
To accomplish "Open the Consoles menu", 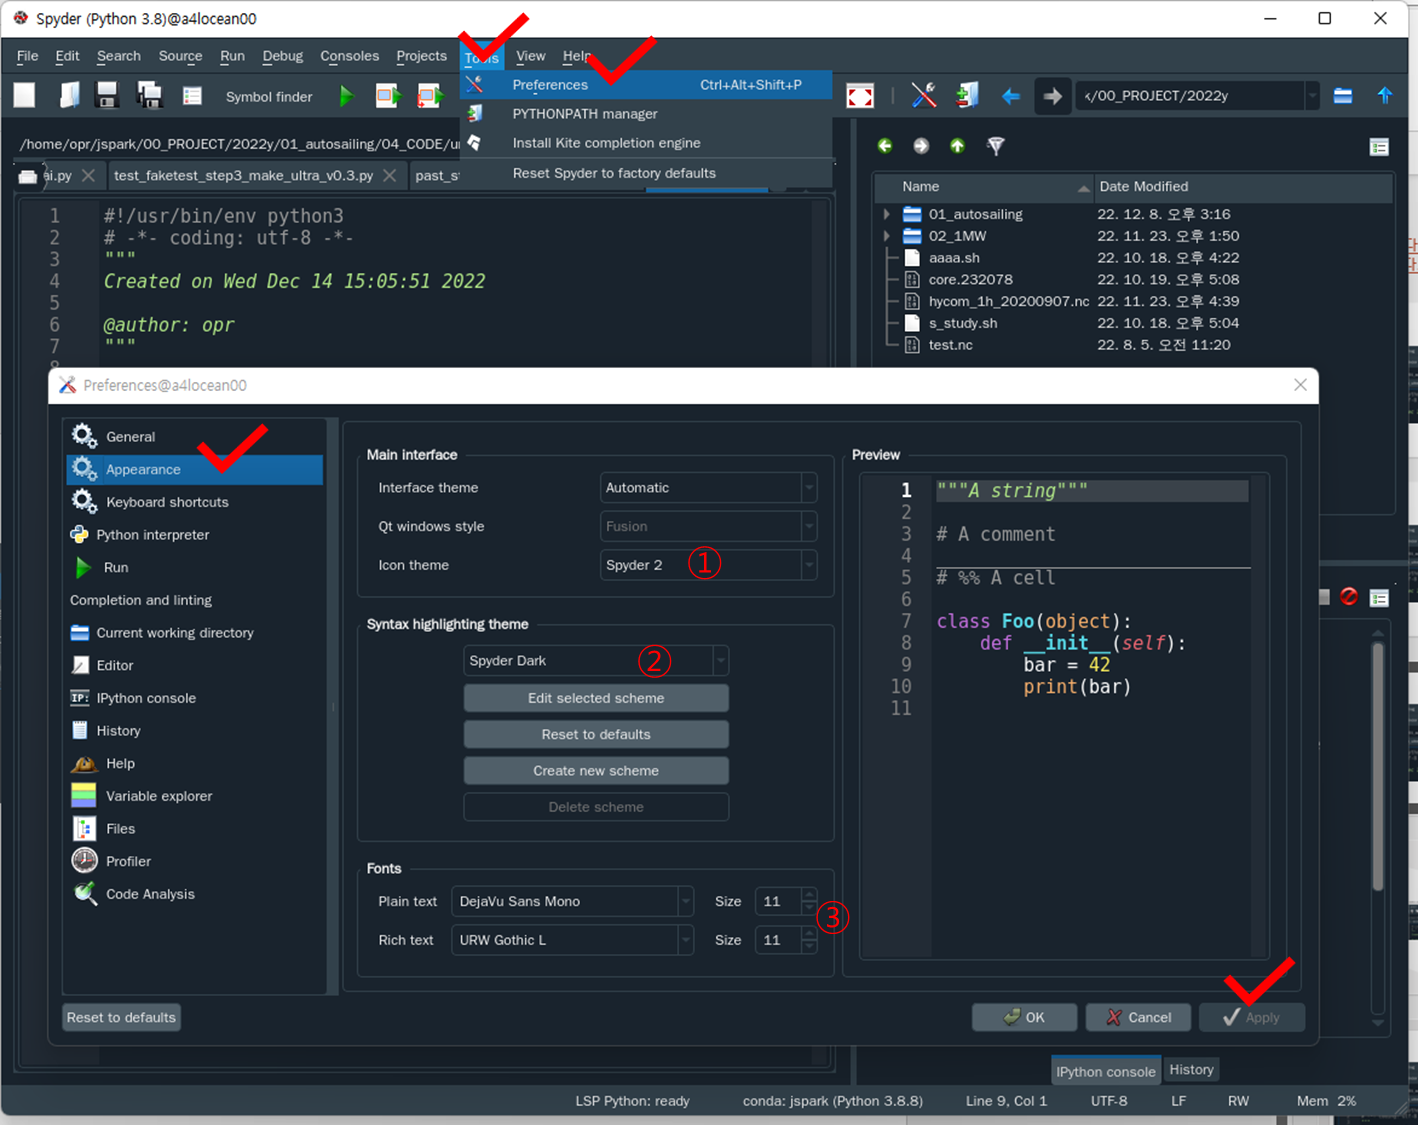I will click(x=349, y=56).
